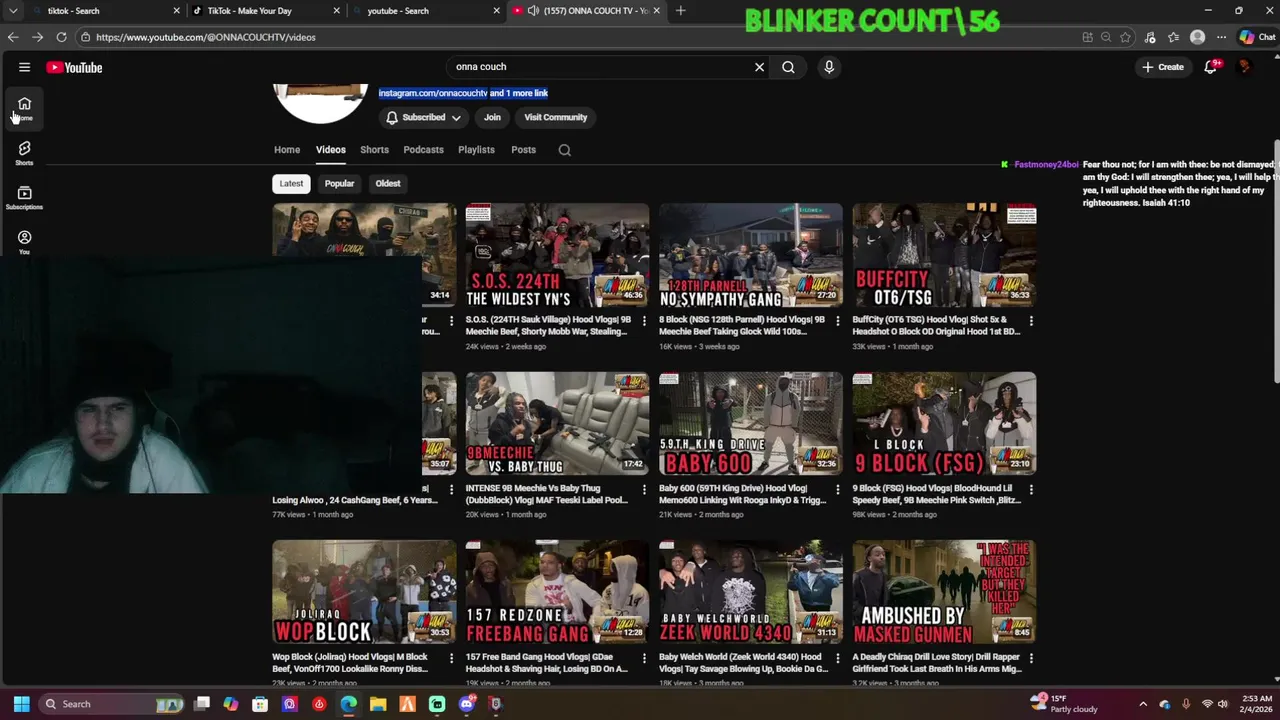Screen dimensions: 1280x720
Task: Open Shorts in the left sidebar
Action: (x=24, y=153)
